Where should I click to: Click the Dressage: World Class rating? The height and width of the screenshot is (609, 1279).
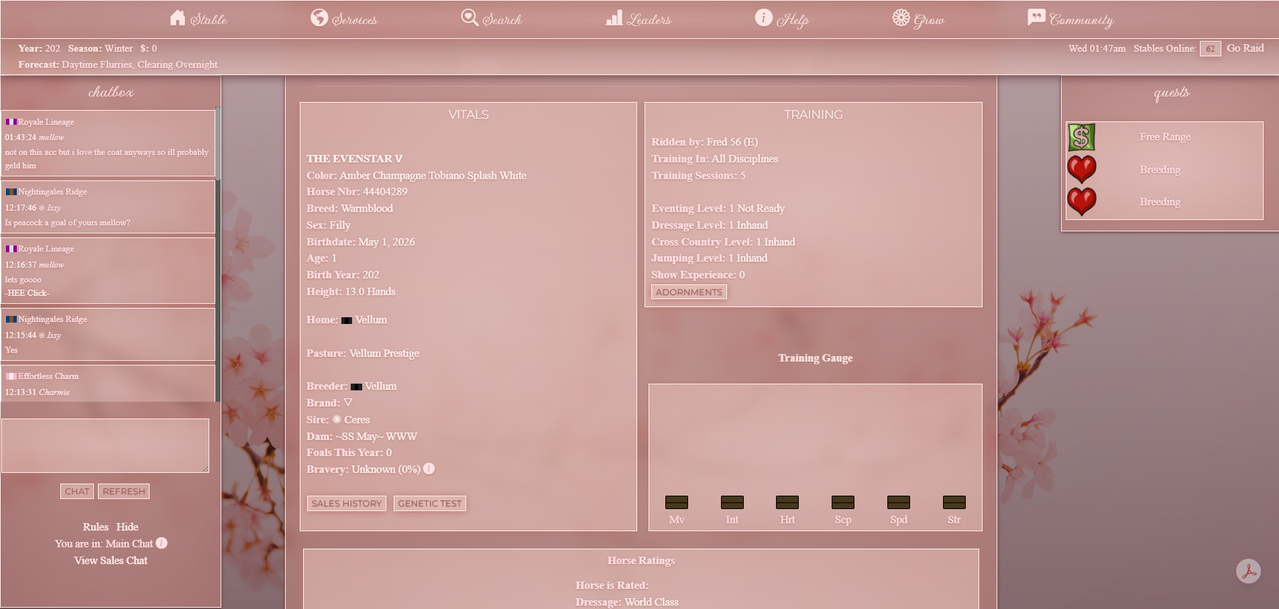point(627,602)
